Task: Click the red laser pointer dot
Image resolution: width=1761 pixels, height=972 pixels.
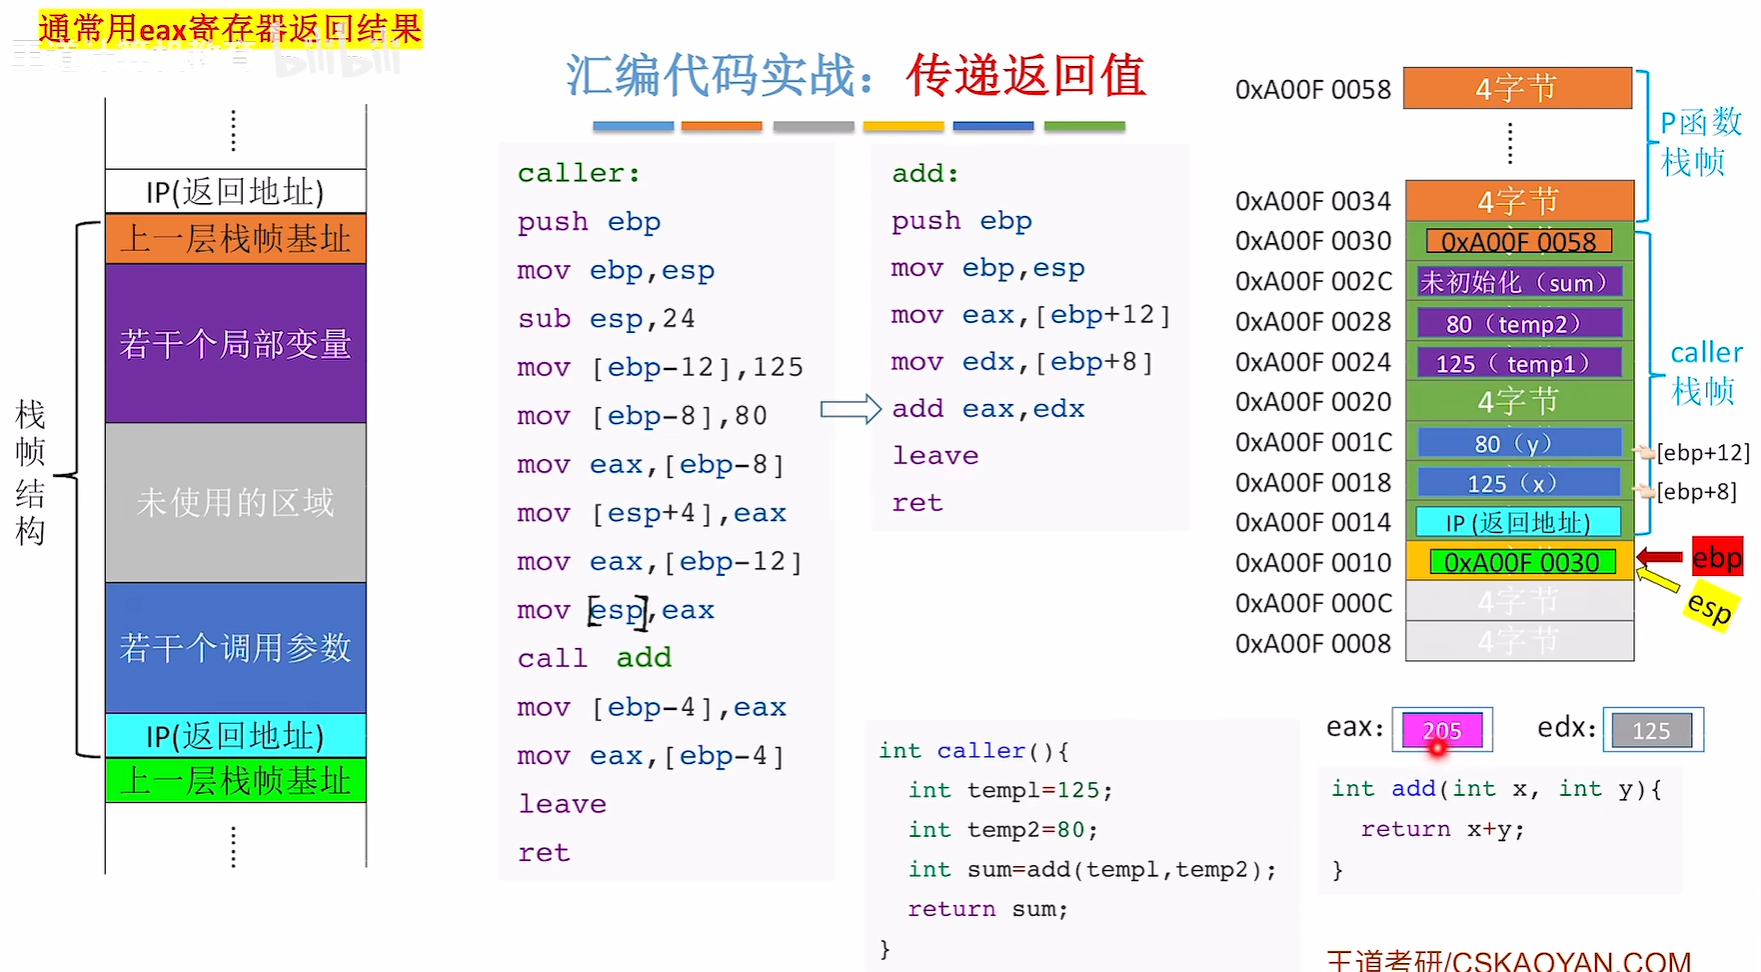Action: point(1438,747)
